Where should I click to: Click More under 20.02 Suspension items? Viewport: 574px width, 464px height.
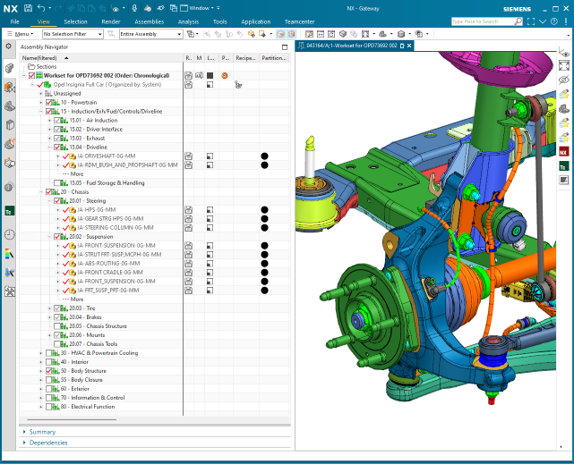coord(77,299)
